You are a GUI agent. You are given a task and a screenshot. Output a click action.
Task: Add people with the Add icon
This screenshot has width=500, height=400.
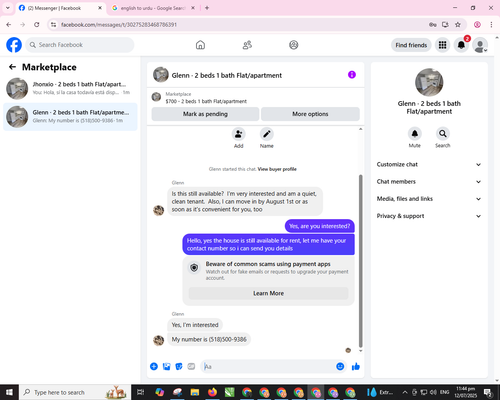click(x=238, y=134)
